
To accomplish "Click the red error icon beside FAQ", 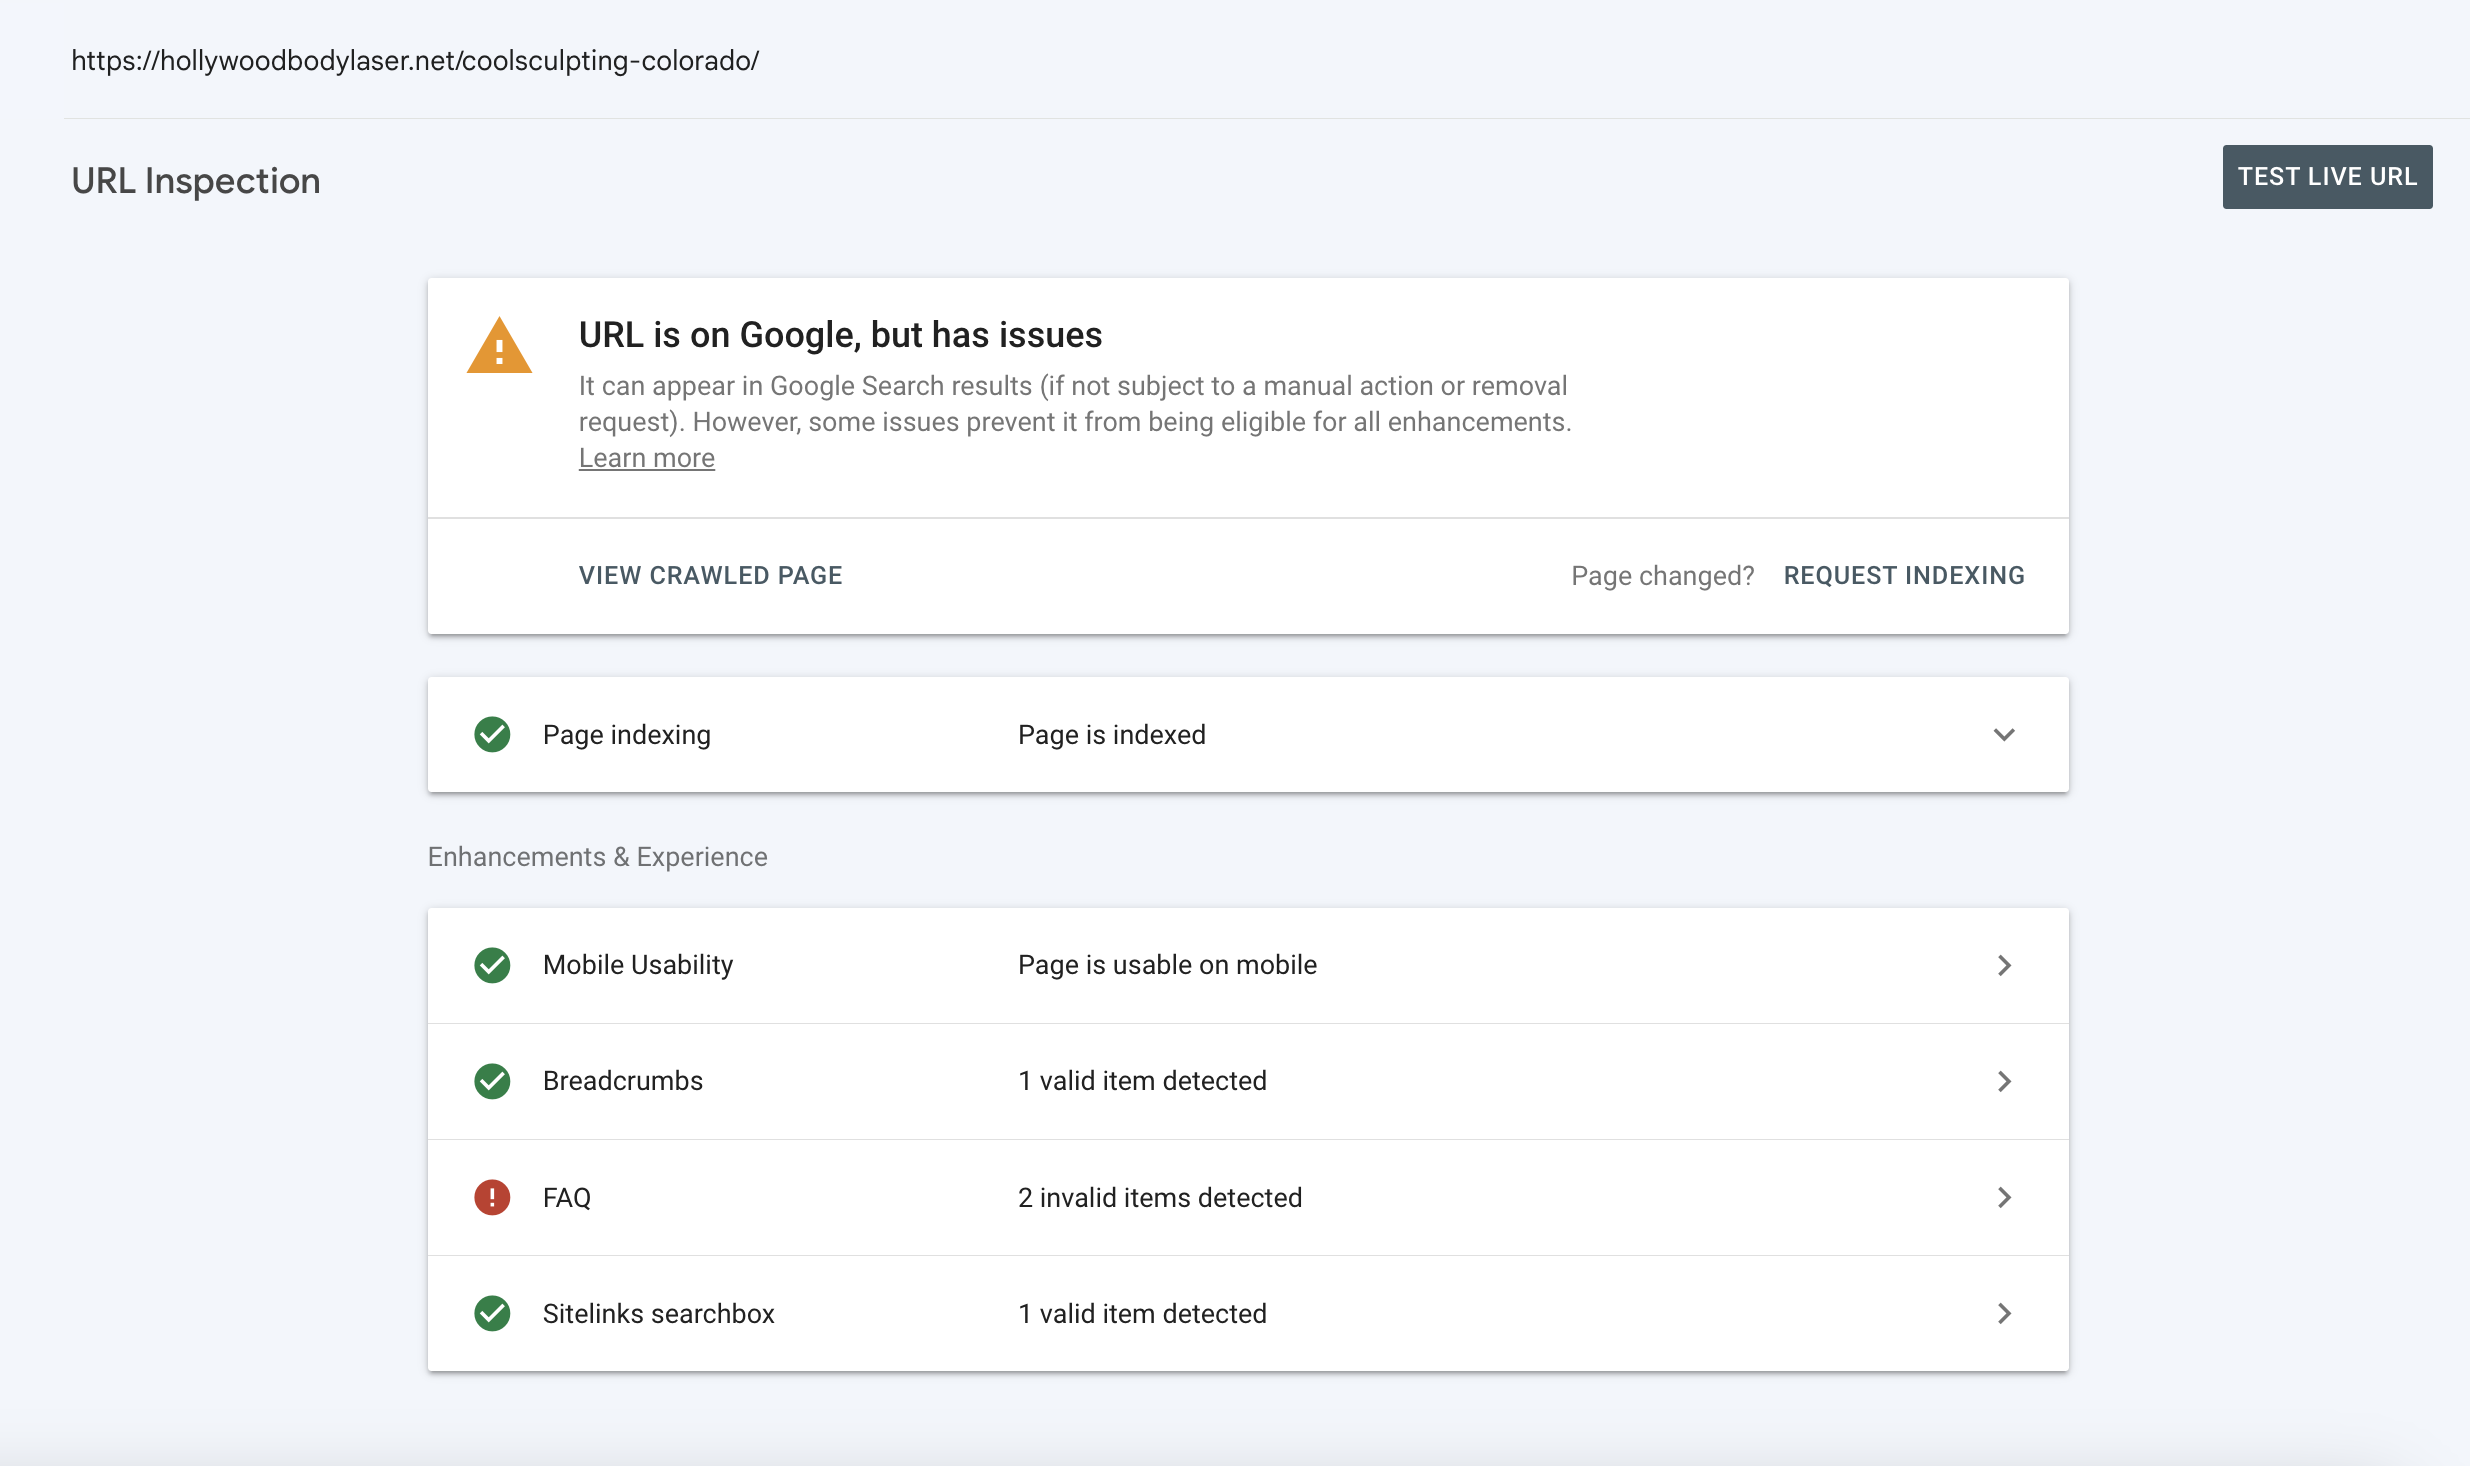I will point(492,1197).
